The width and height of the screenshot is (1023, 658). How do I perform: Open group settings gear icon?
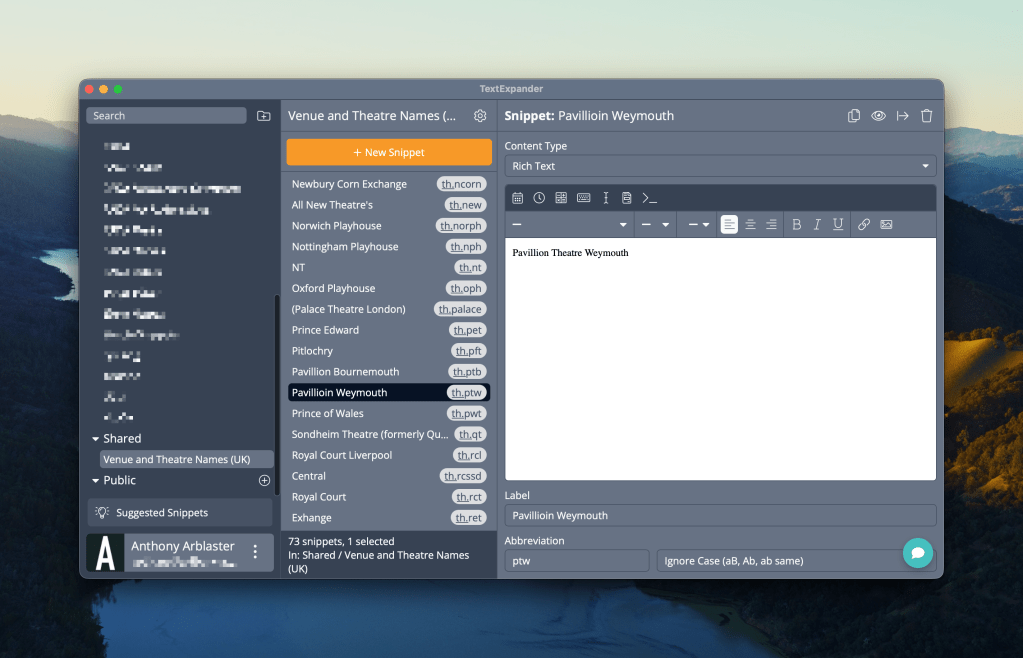pos(480,116)
